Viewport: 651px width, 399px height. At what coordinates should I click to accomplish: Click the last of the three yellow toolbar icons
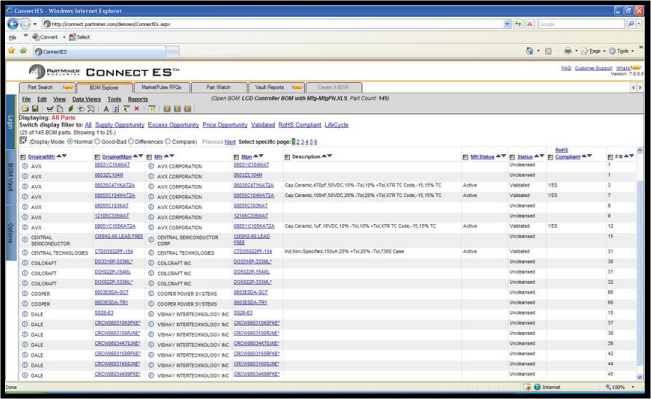187,109
